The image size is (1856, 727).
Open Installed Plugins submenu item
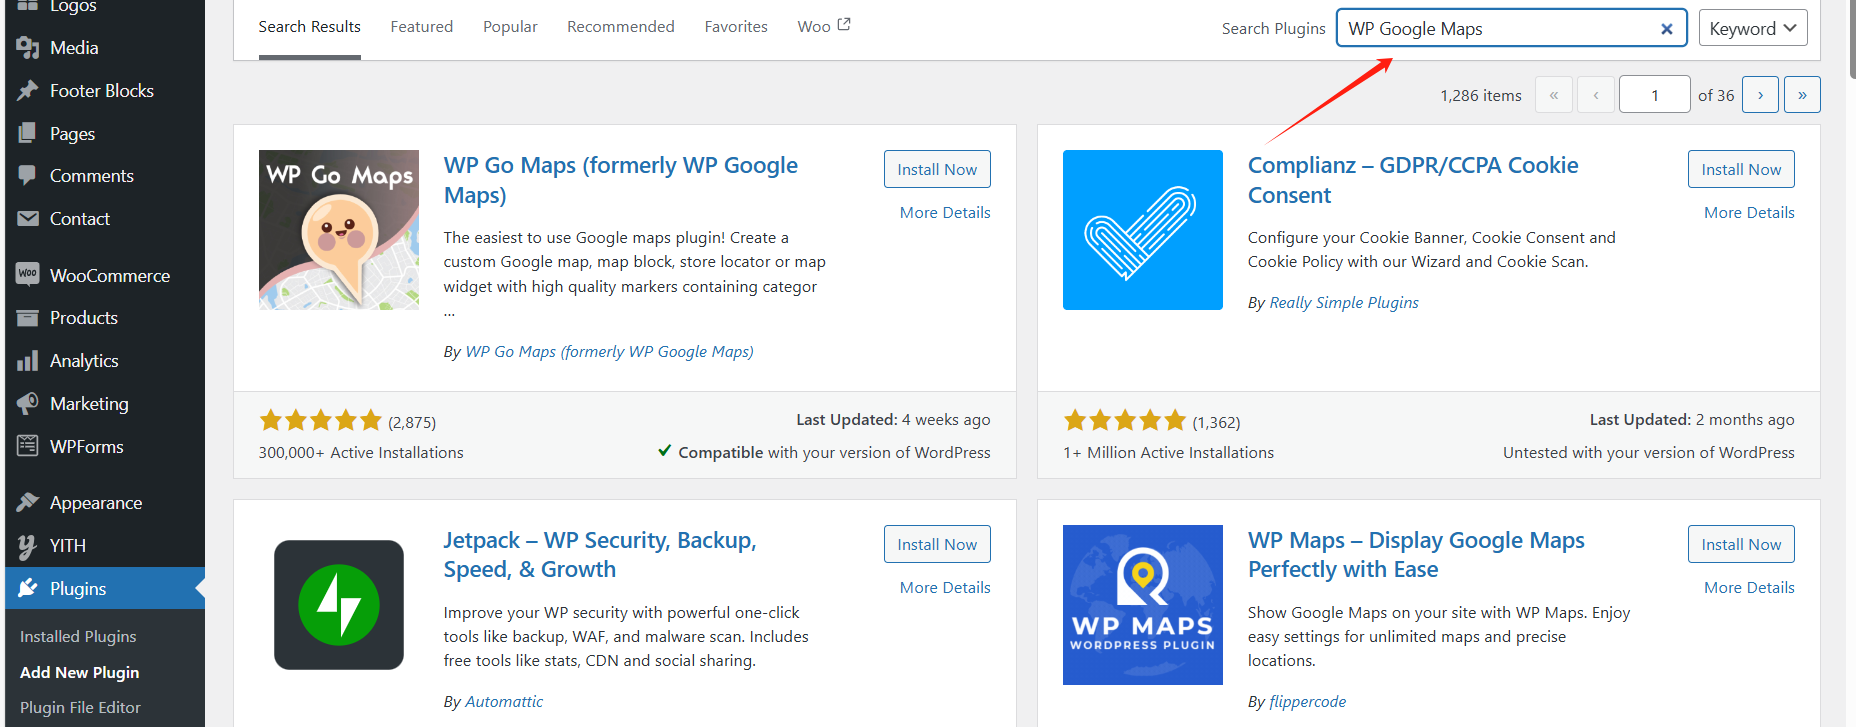click(x=78, y=637)
